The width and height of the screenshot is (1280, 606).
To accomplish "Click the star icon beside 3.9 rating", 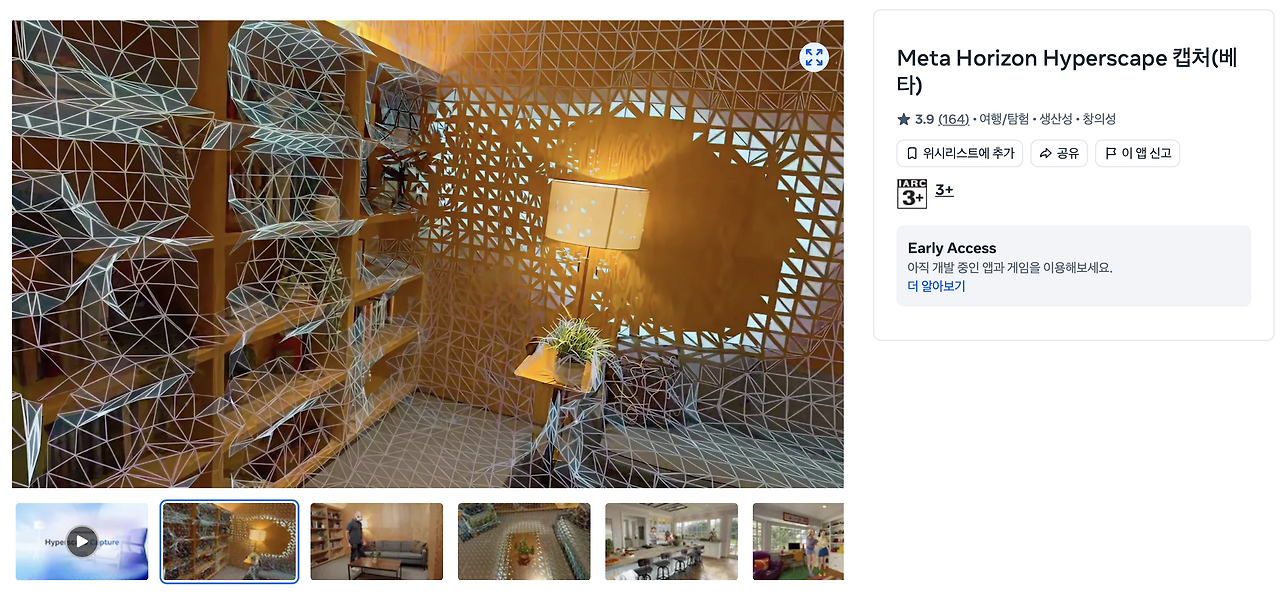I will (904, 119).
